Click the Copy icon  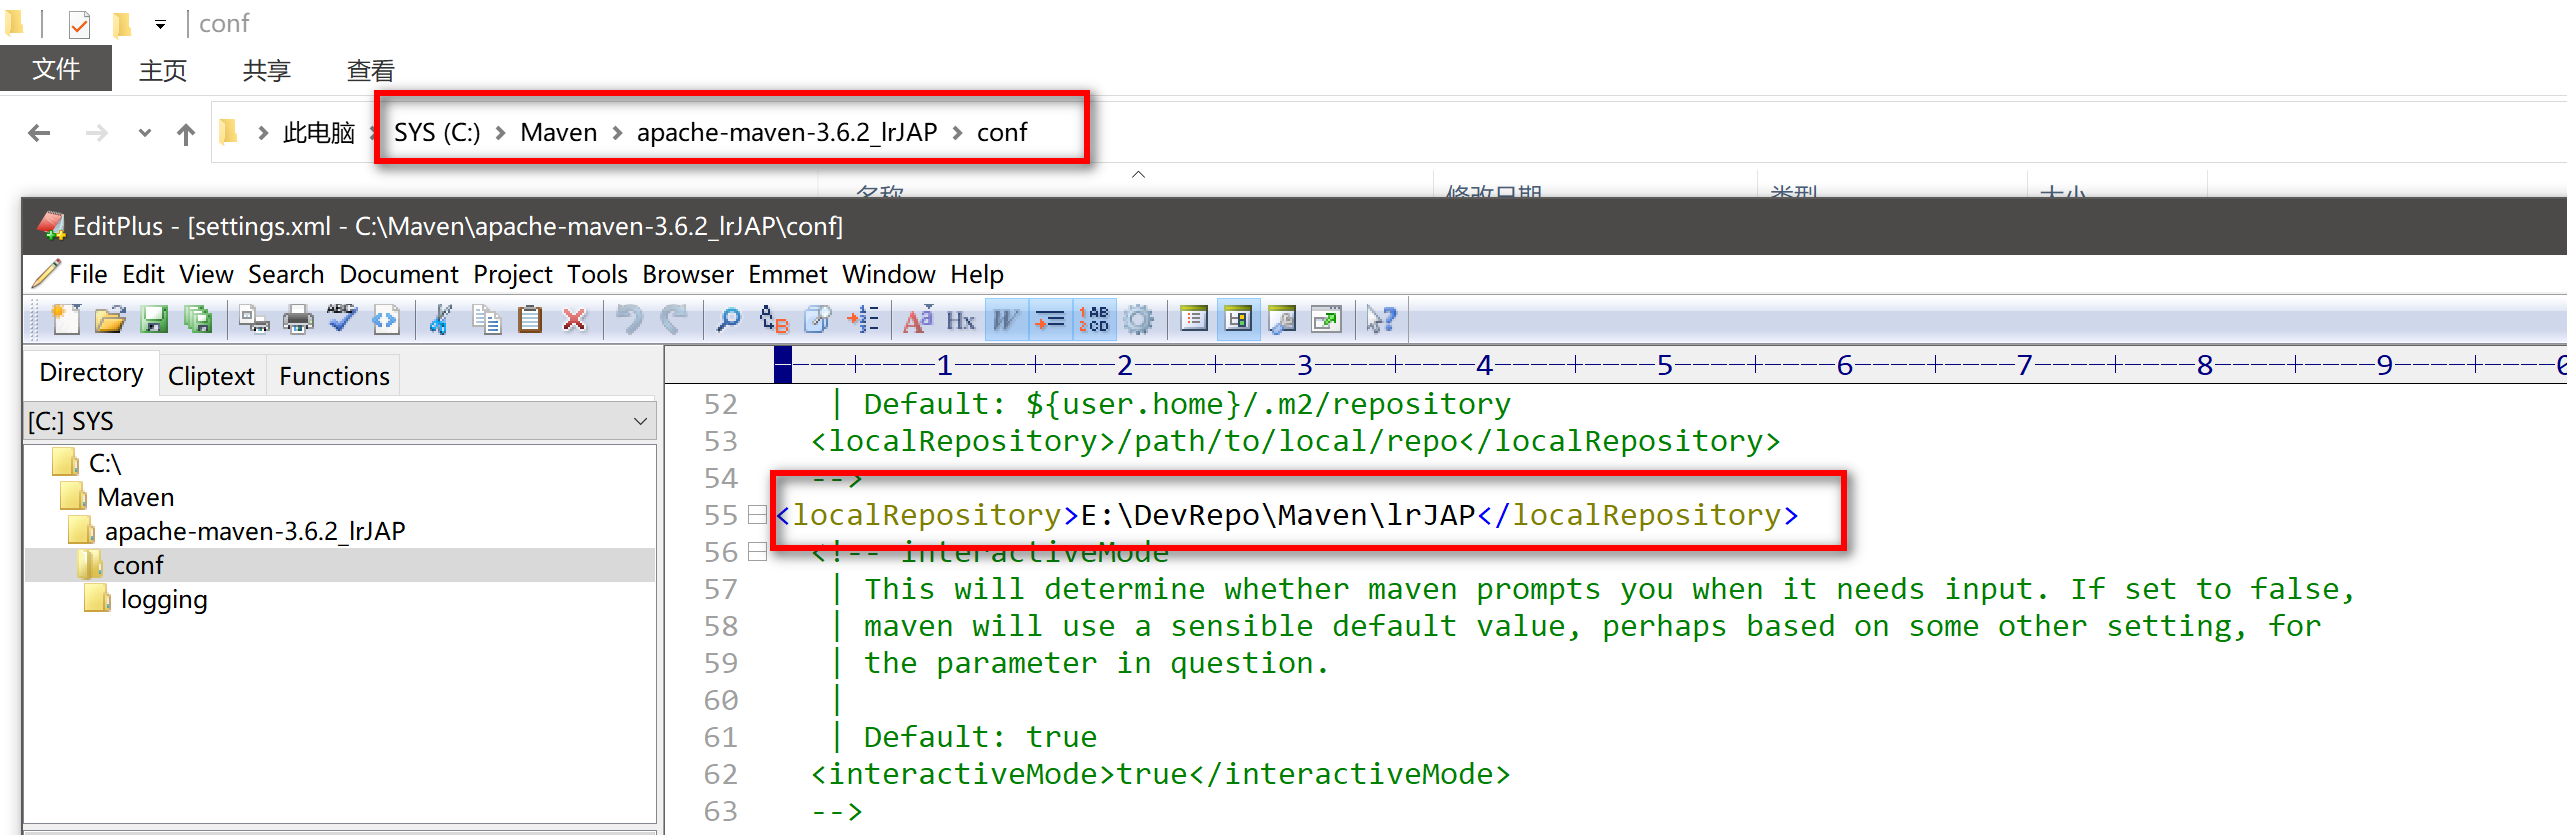pos(486,320)
